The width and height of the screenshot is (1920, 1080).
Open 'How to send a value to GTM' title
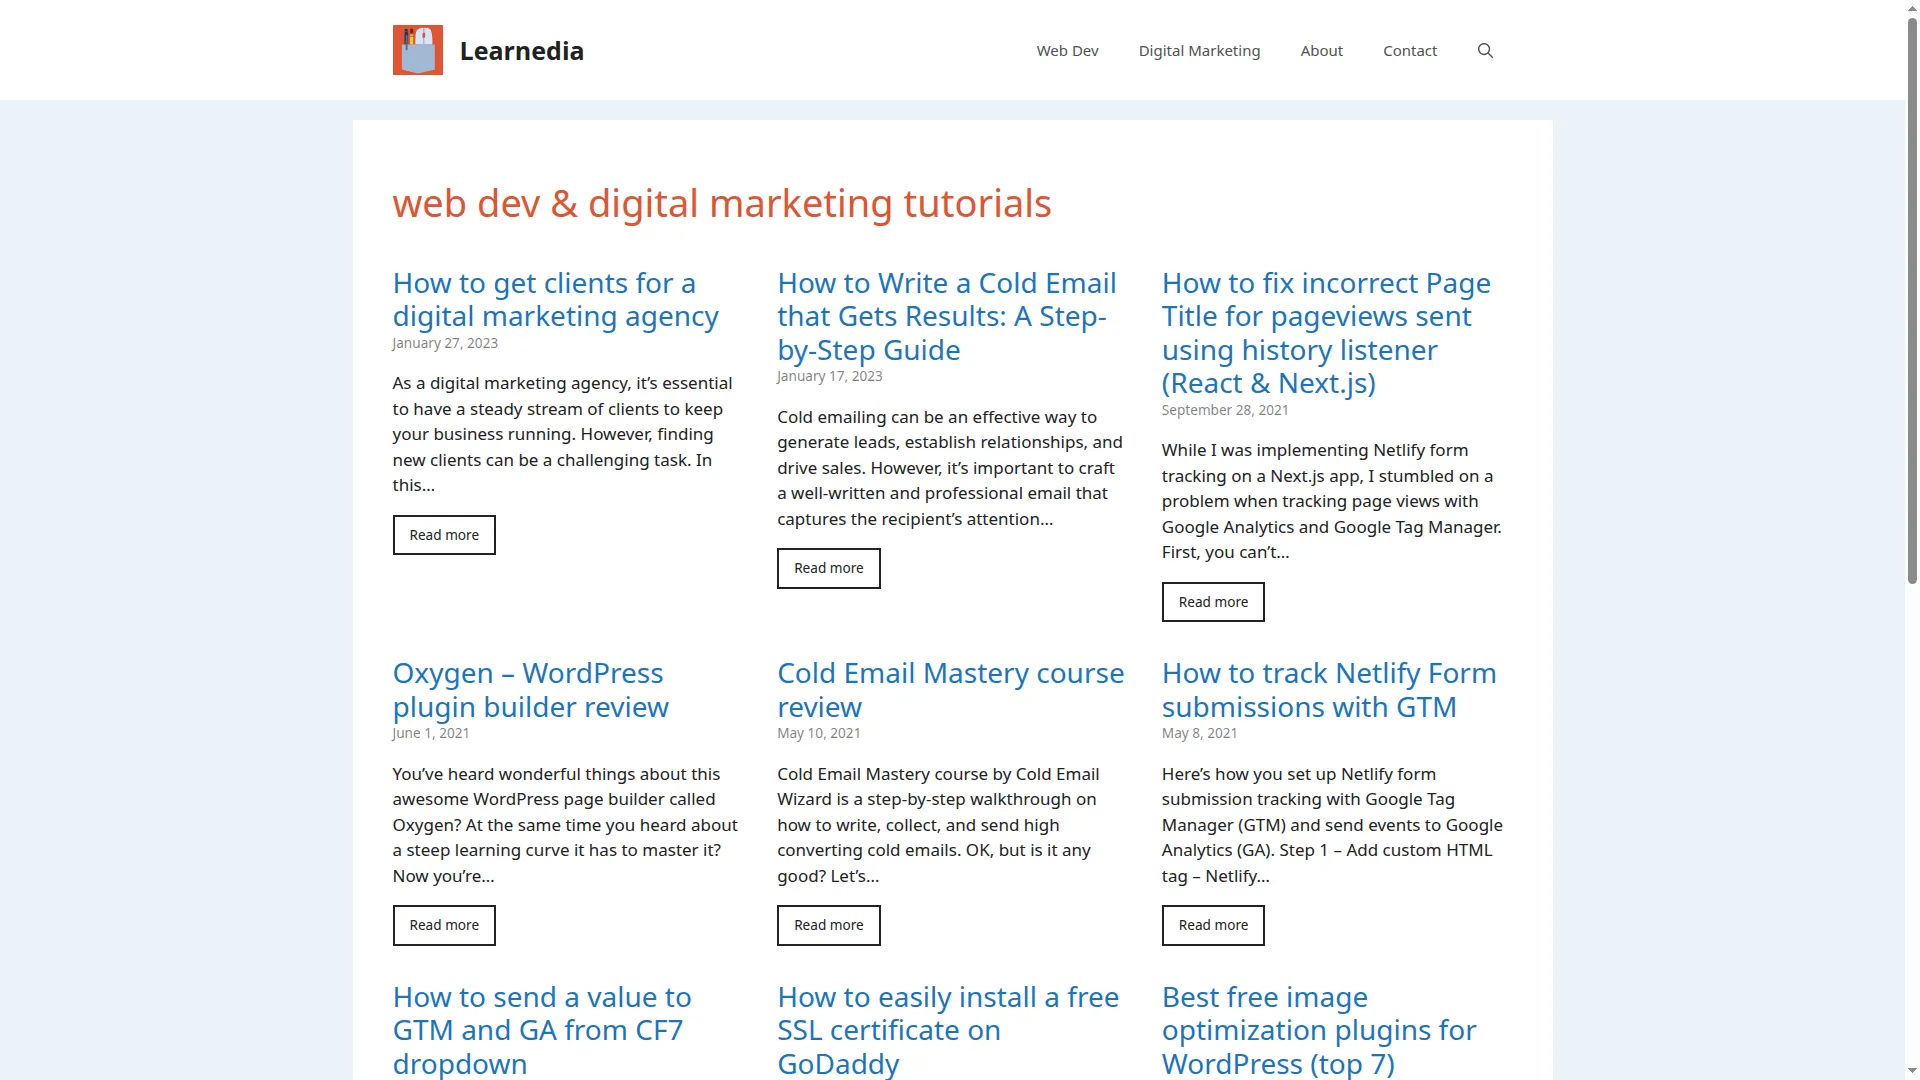[542, 1030]
